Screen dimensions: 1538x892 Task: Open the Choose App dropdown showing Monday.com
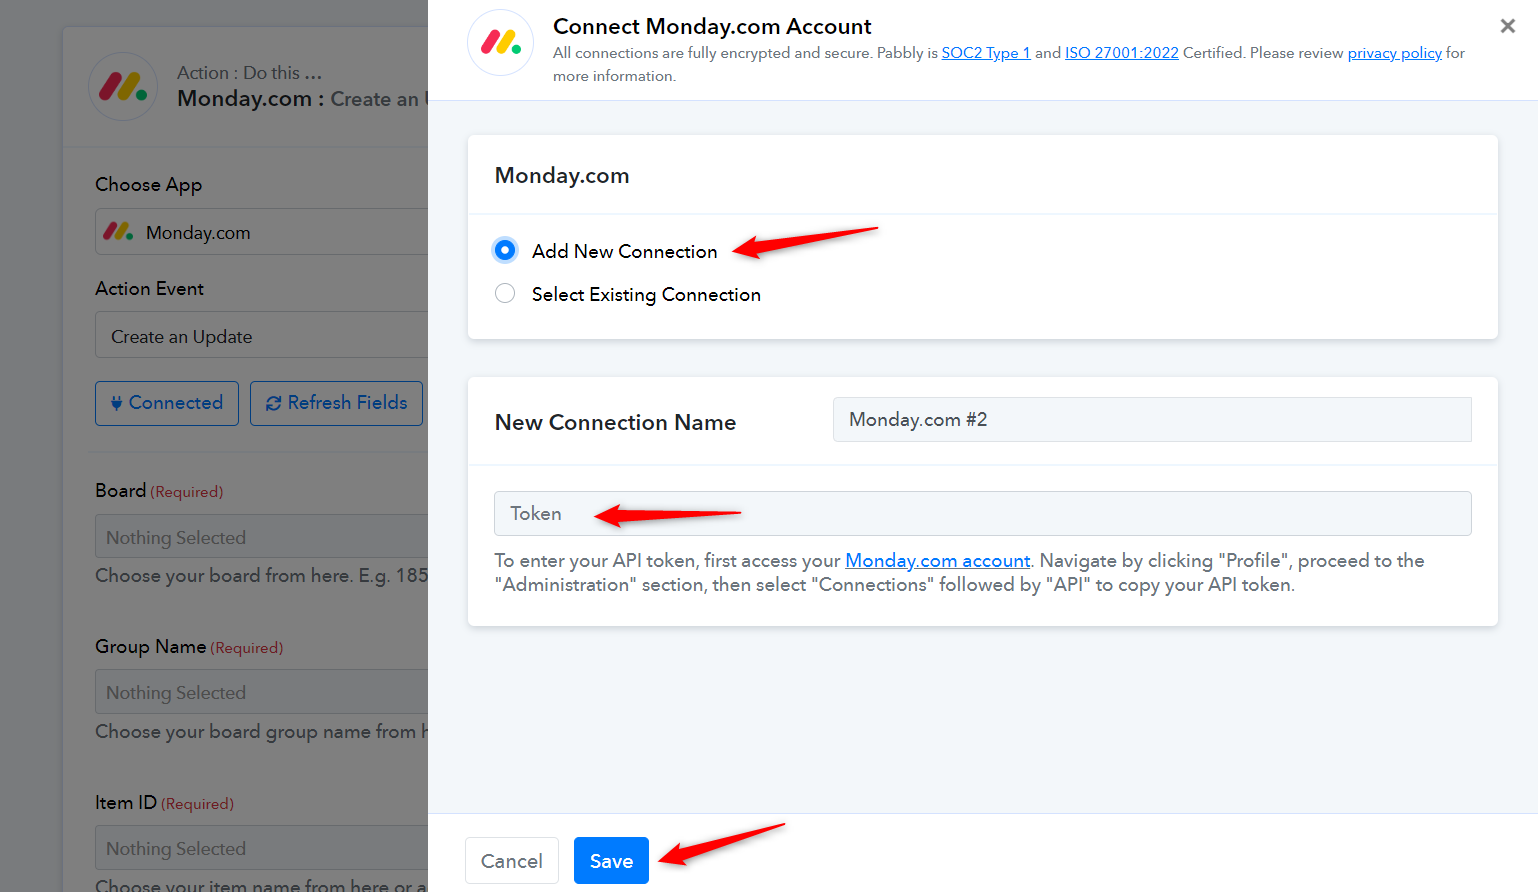(x=262, y=232)
